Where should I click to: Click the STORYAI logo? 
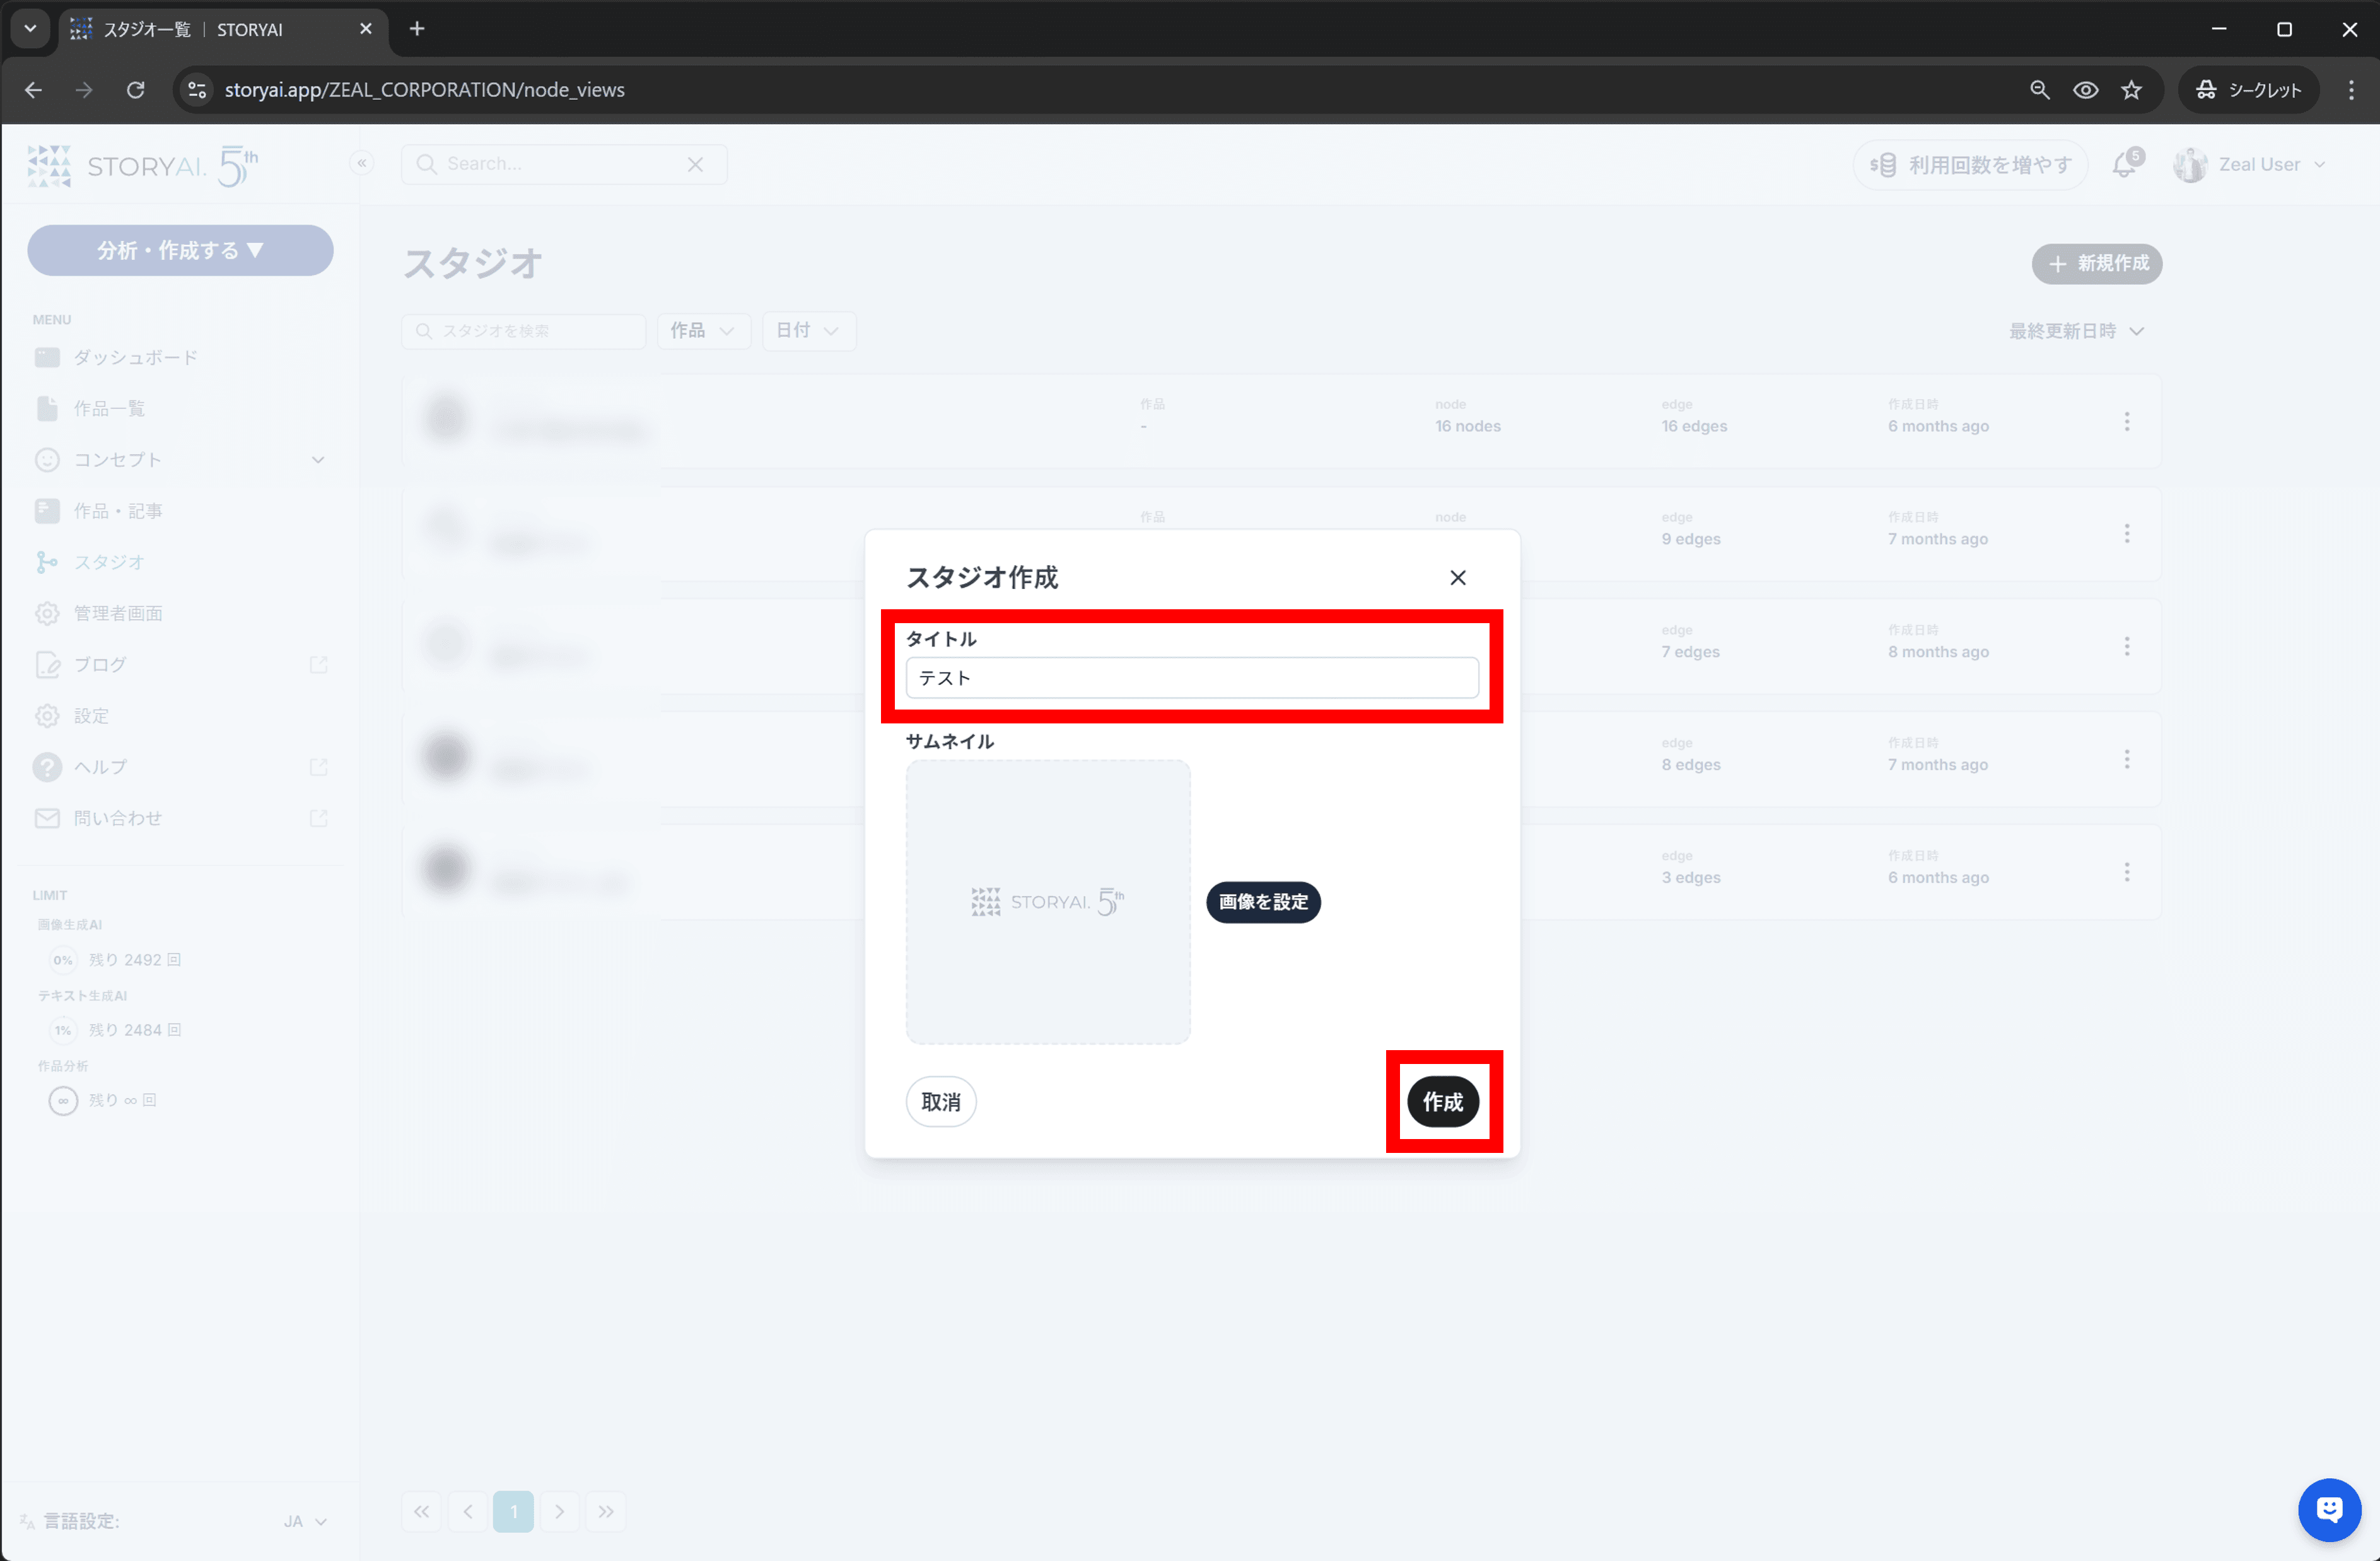(143, 165)
